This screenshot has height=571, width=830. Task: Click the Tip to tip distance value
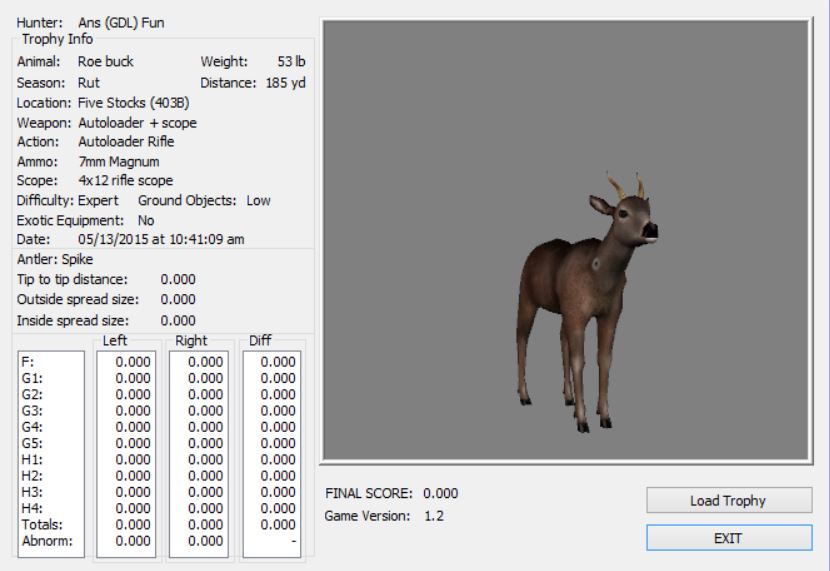pyautogui.click(x=178, y=279)
